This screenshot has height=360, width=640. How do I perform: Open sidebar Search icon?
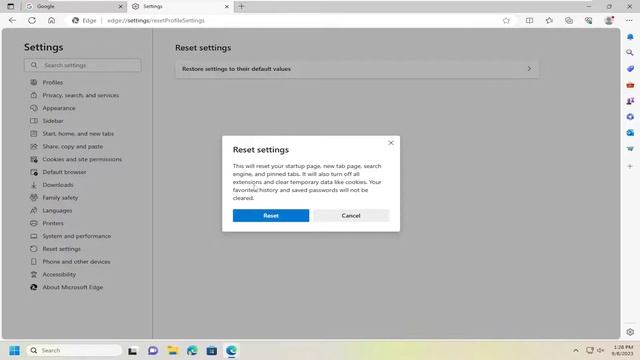[x=630, y=53]
